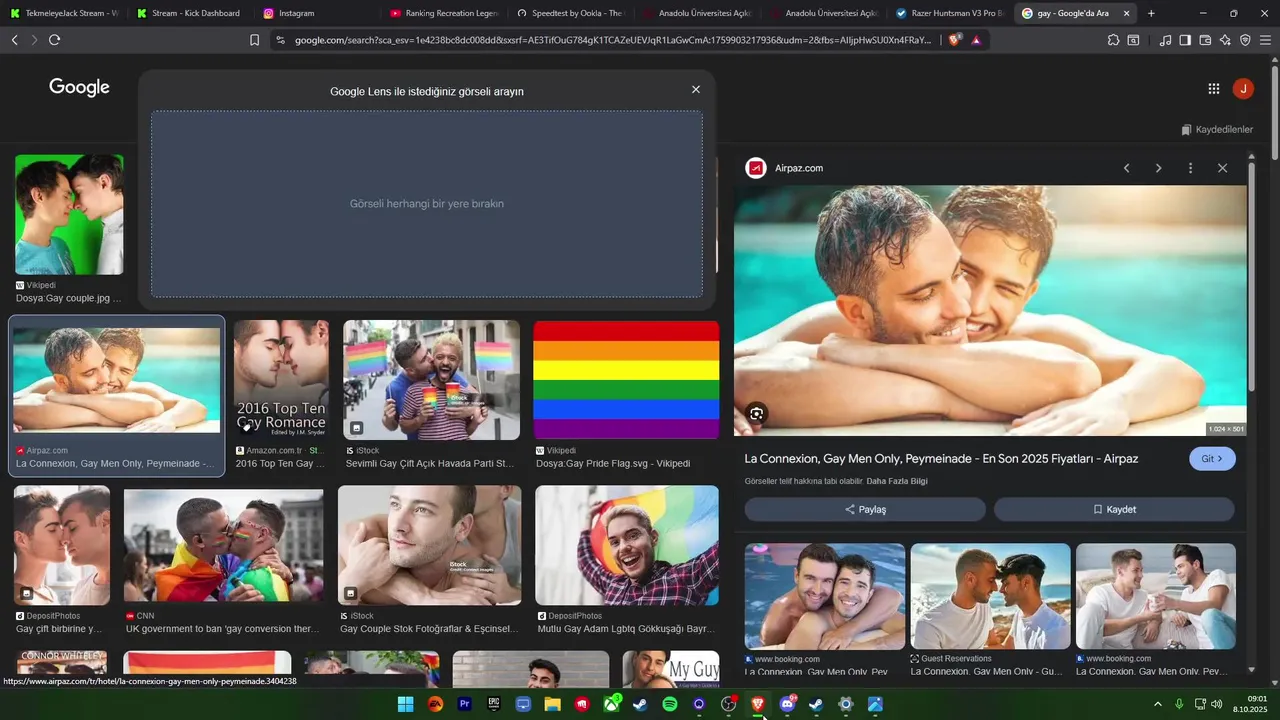Open related image from Guest Reservations
Screen dimensions: 1280x720
990,597
